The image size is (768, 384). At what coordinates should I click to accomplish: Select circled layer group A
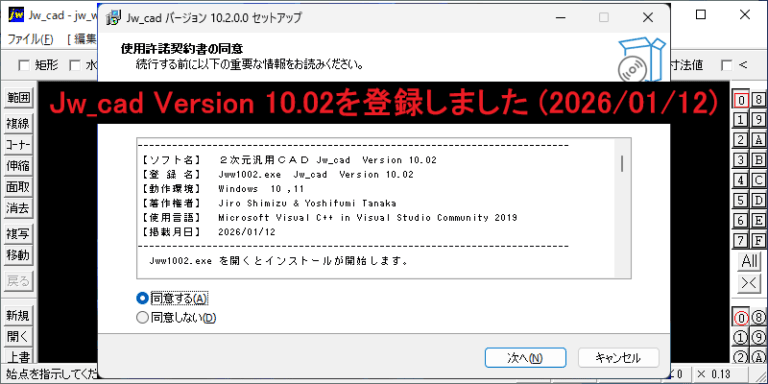[x=759, y=357]
